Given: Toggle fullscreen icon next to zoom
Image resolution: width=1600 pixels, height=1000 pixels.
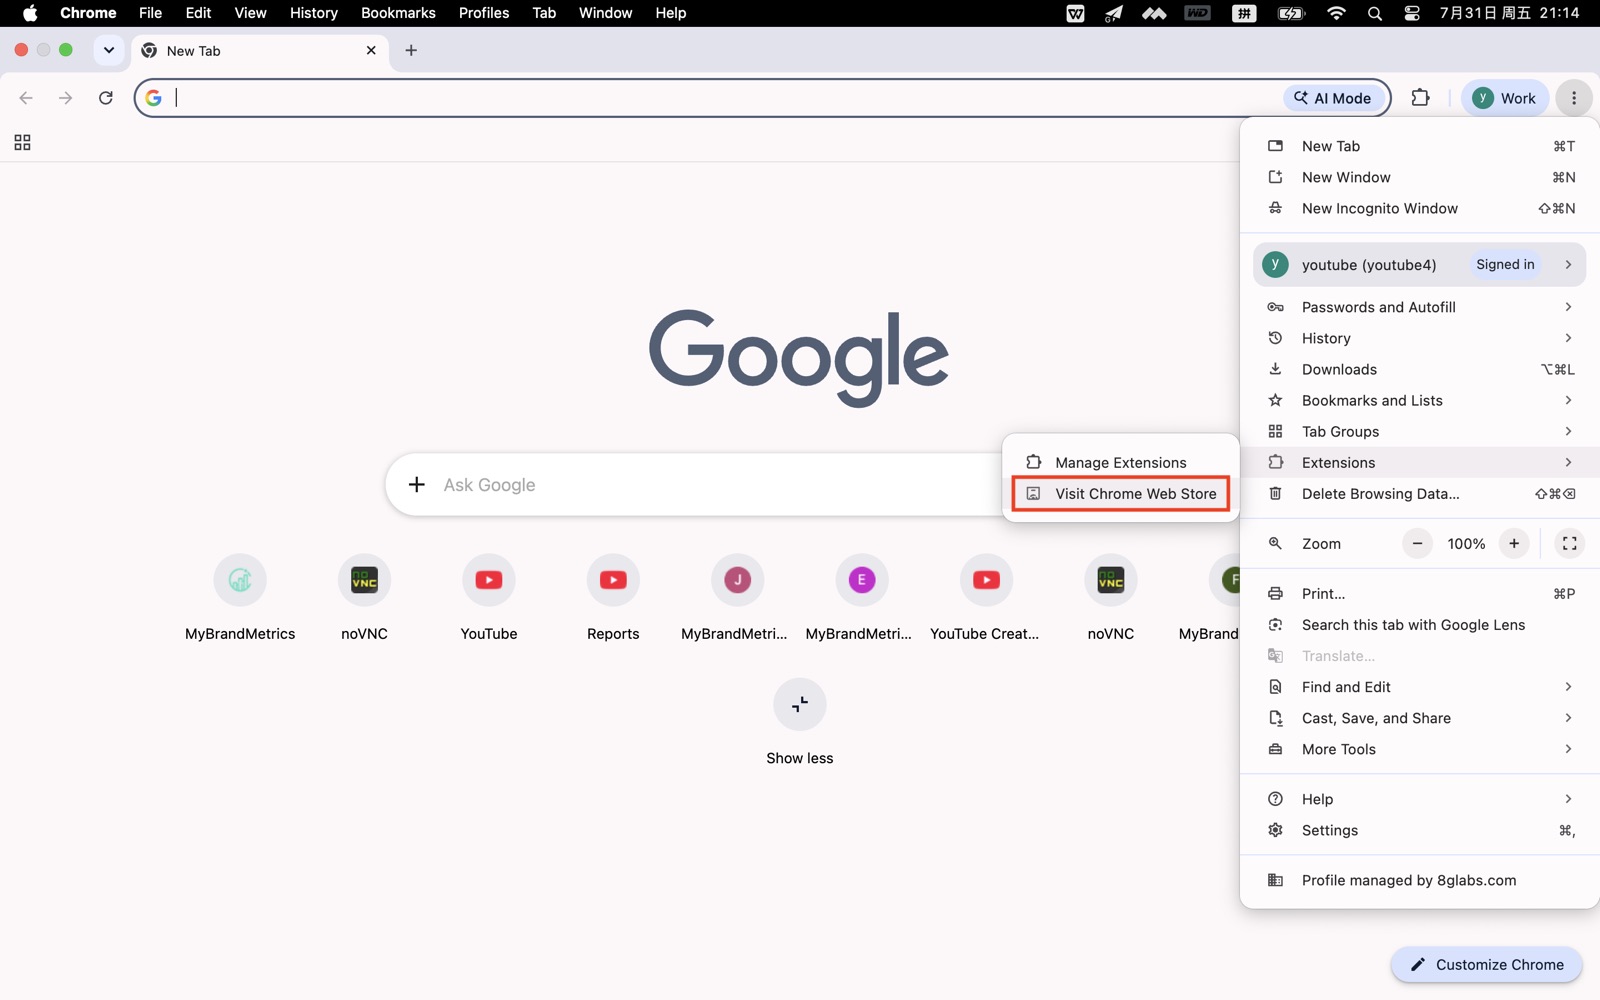Looking at the screenshot, I should click(x=1570, y=543).
